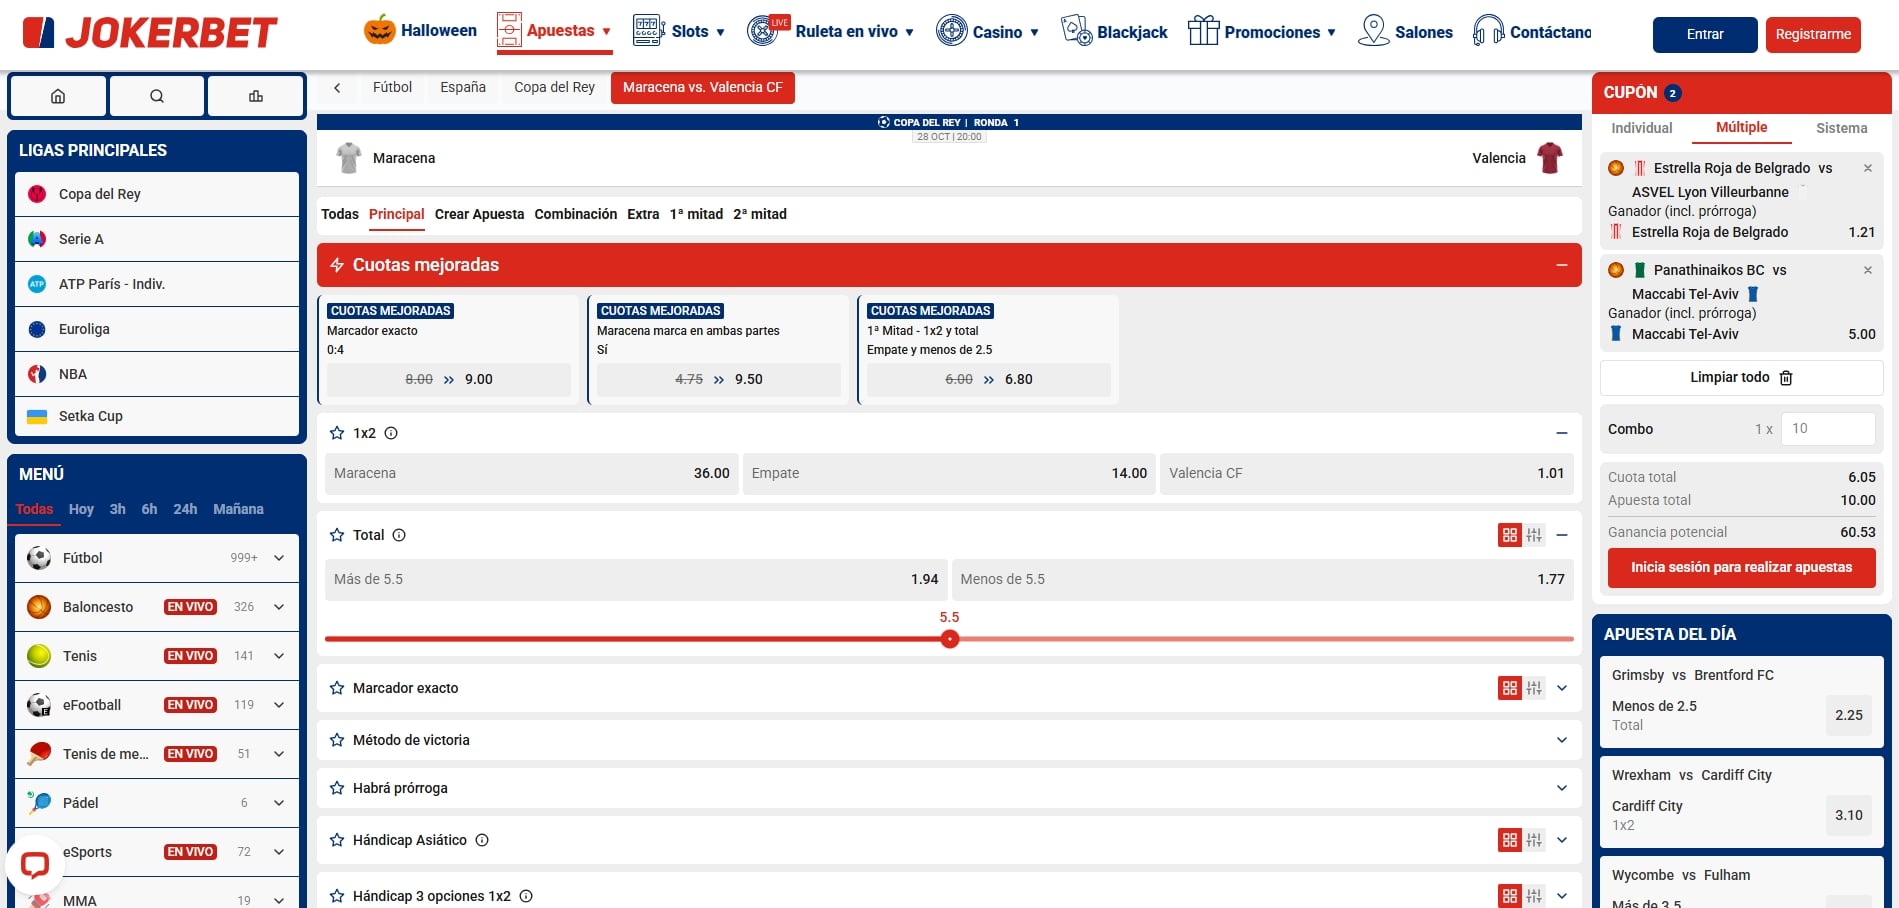
Task: Click the Registrarme button
Action: tap(1813, 34)
